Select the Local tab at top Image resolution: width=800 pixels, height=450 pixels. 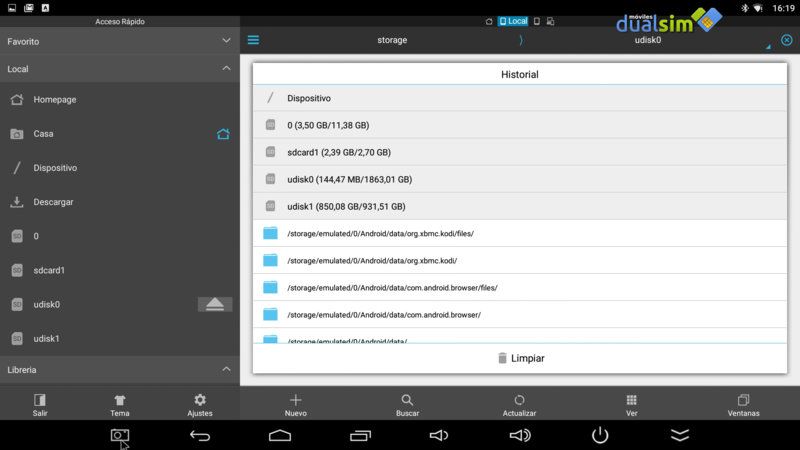513,21
